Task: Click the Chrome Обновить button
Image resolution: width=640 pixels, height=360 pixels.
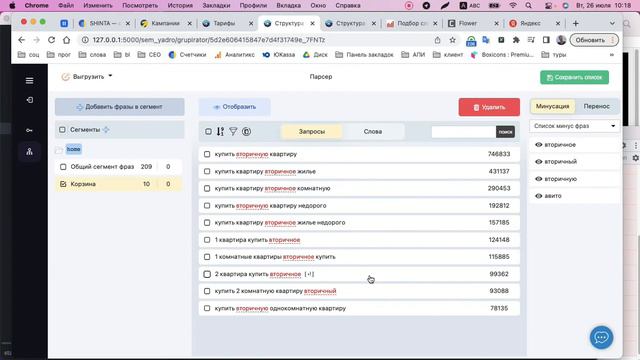Action: coord(594,40)
